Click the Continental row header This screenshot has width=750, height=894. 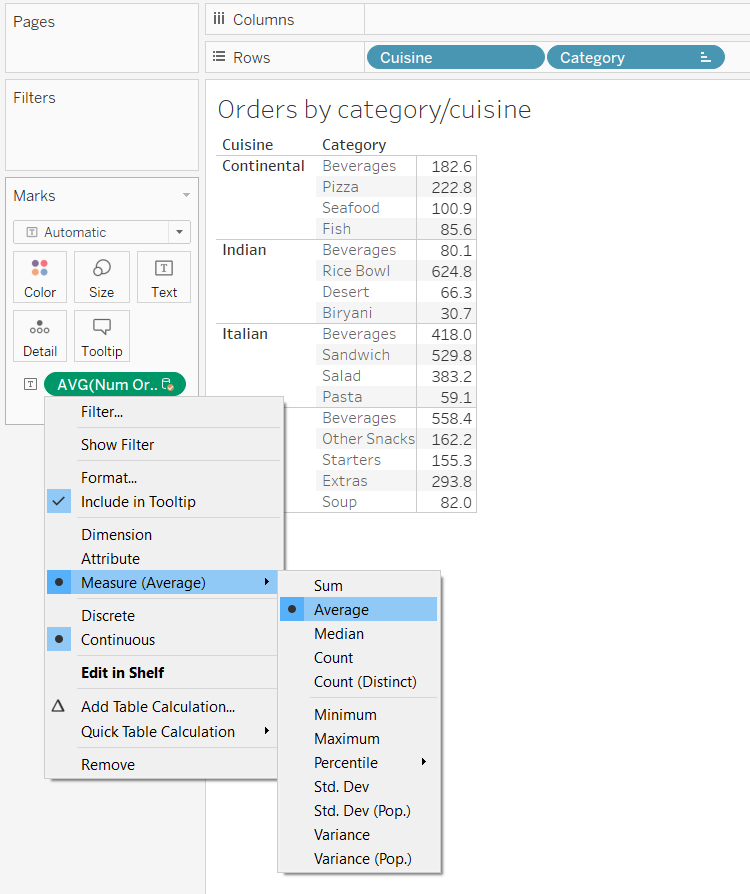tap(263, 166)
